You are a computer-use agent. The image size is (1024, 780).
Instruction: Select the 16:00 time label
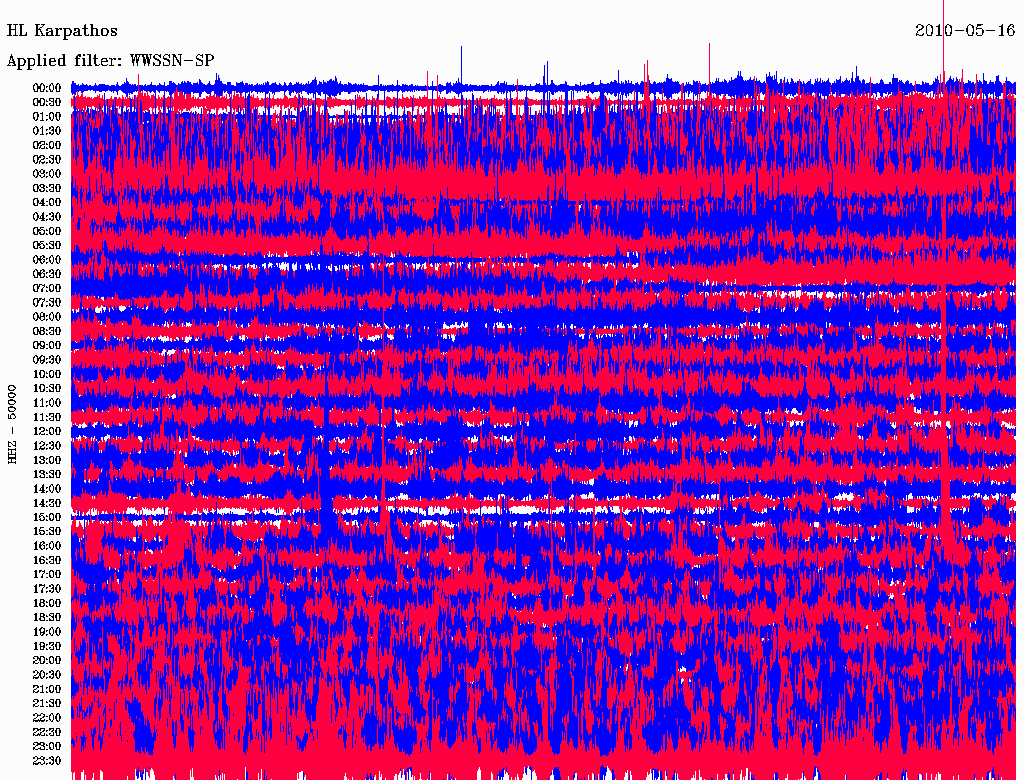[x=47, y=546]
